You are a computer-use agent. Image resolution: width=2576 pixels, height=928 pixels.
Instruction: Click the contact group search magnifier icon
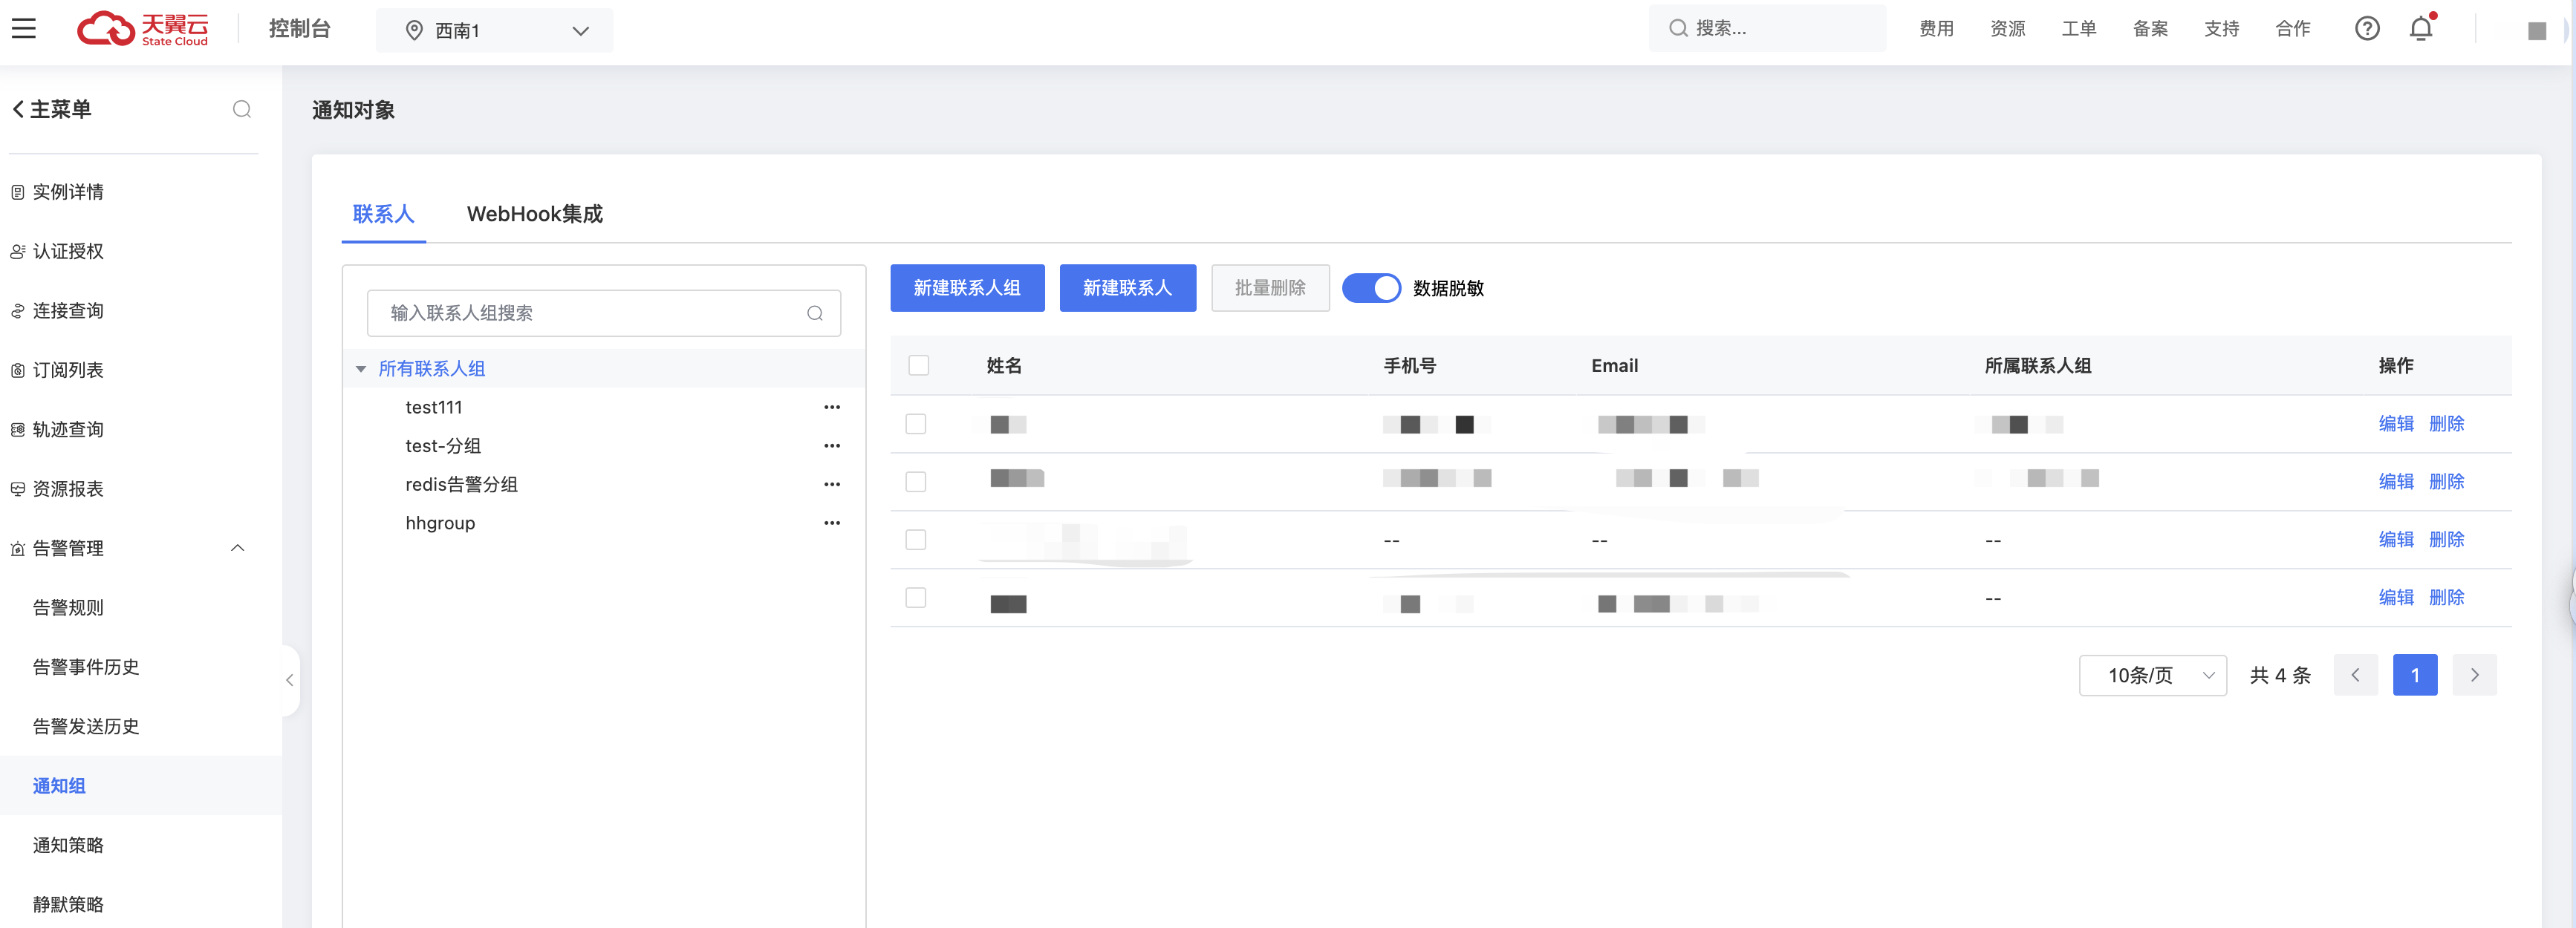tap(814, 313)
